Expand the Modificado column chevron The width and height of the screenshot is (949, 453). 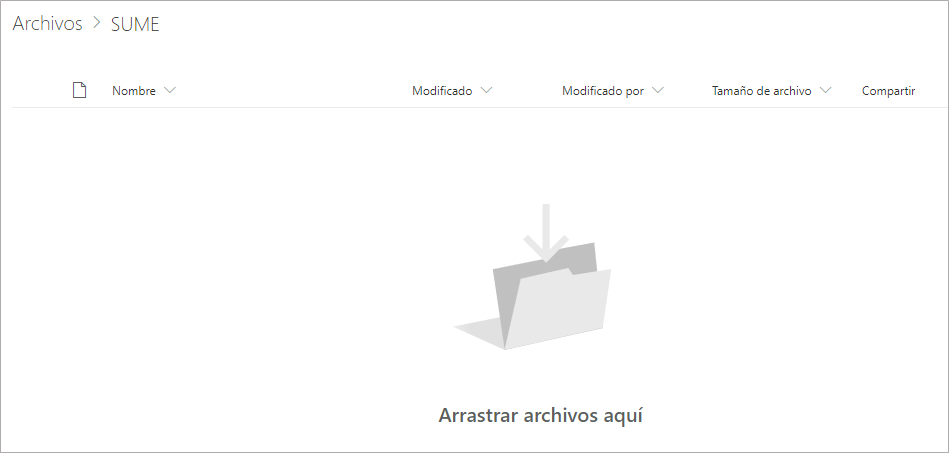pyautogui.click(x=486, y=90)
